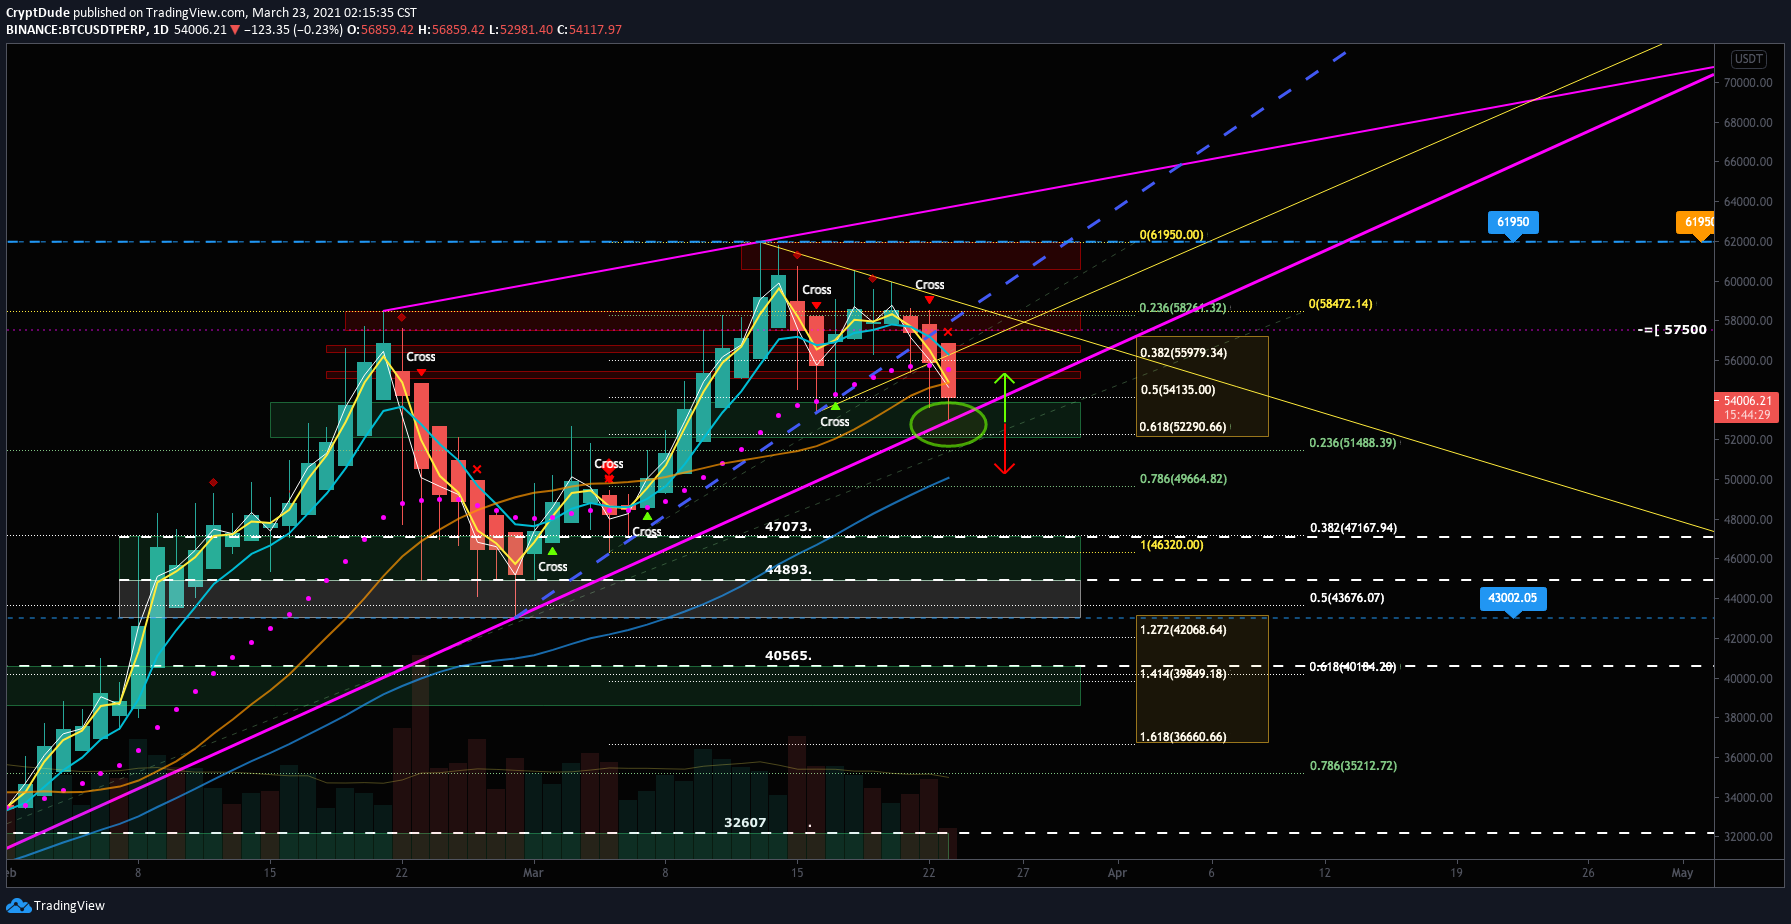Click the H:56859.42 high value in header
The image size is (1791, 924).
tap(451, 30)
